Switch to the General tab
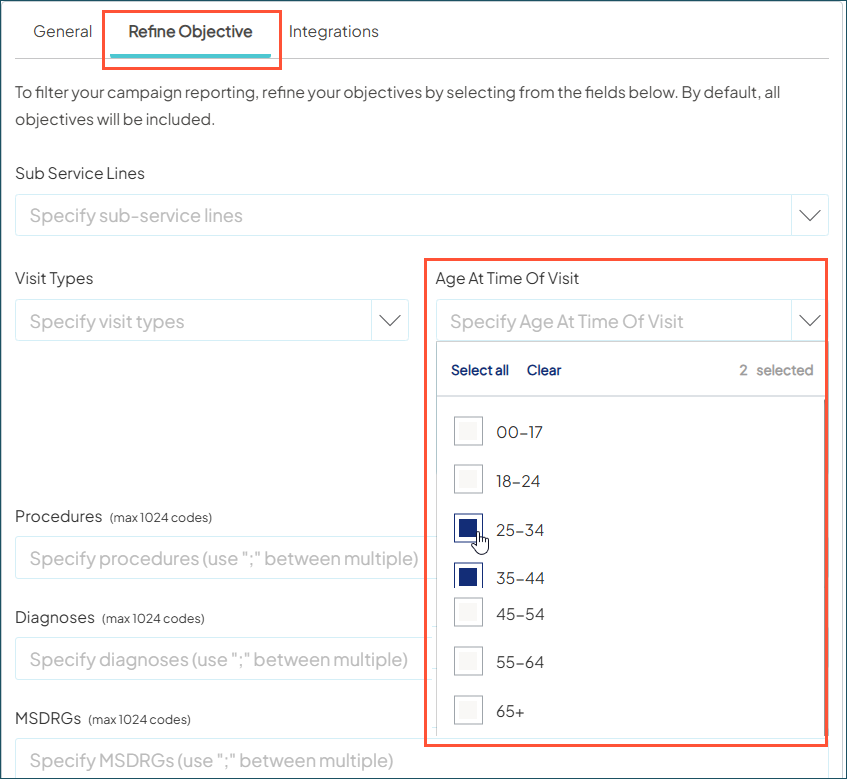 coord(62,31)
